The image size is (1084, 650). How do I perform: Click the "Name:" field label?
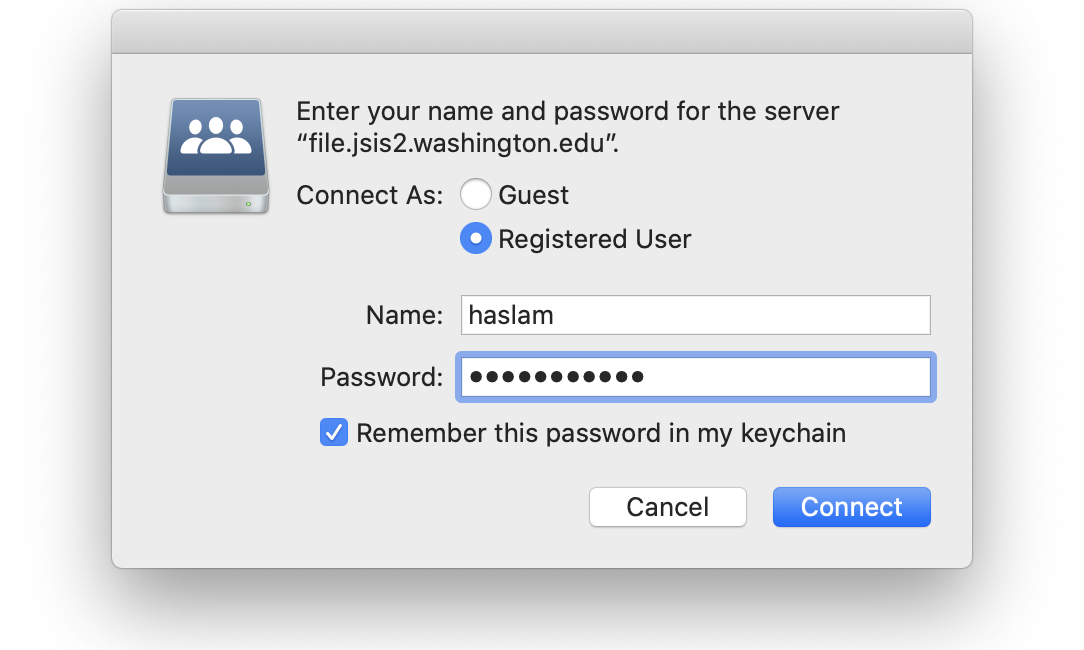coord(404,315)
